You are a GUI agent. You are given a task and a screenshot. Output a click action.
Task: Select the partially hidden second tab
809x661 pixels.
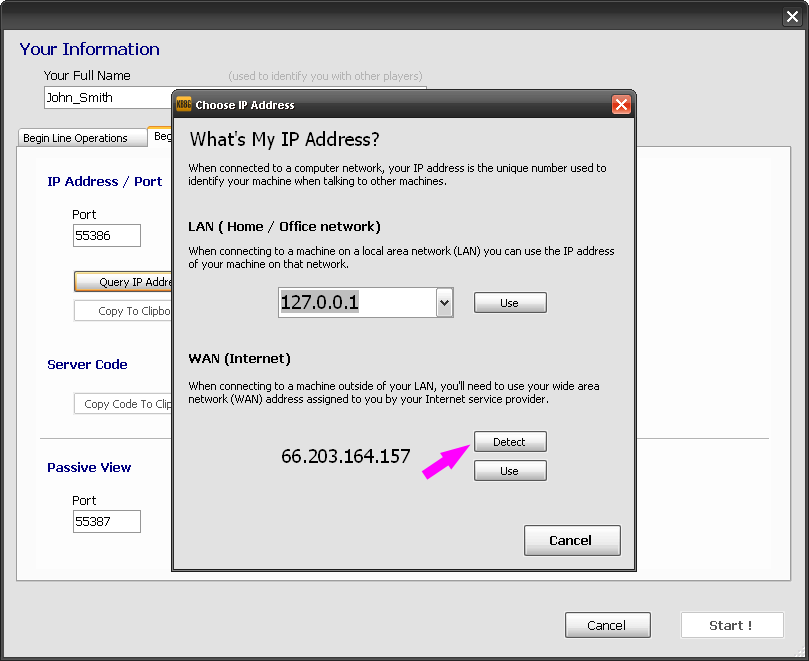pos(160,136)
